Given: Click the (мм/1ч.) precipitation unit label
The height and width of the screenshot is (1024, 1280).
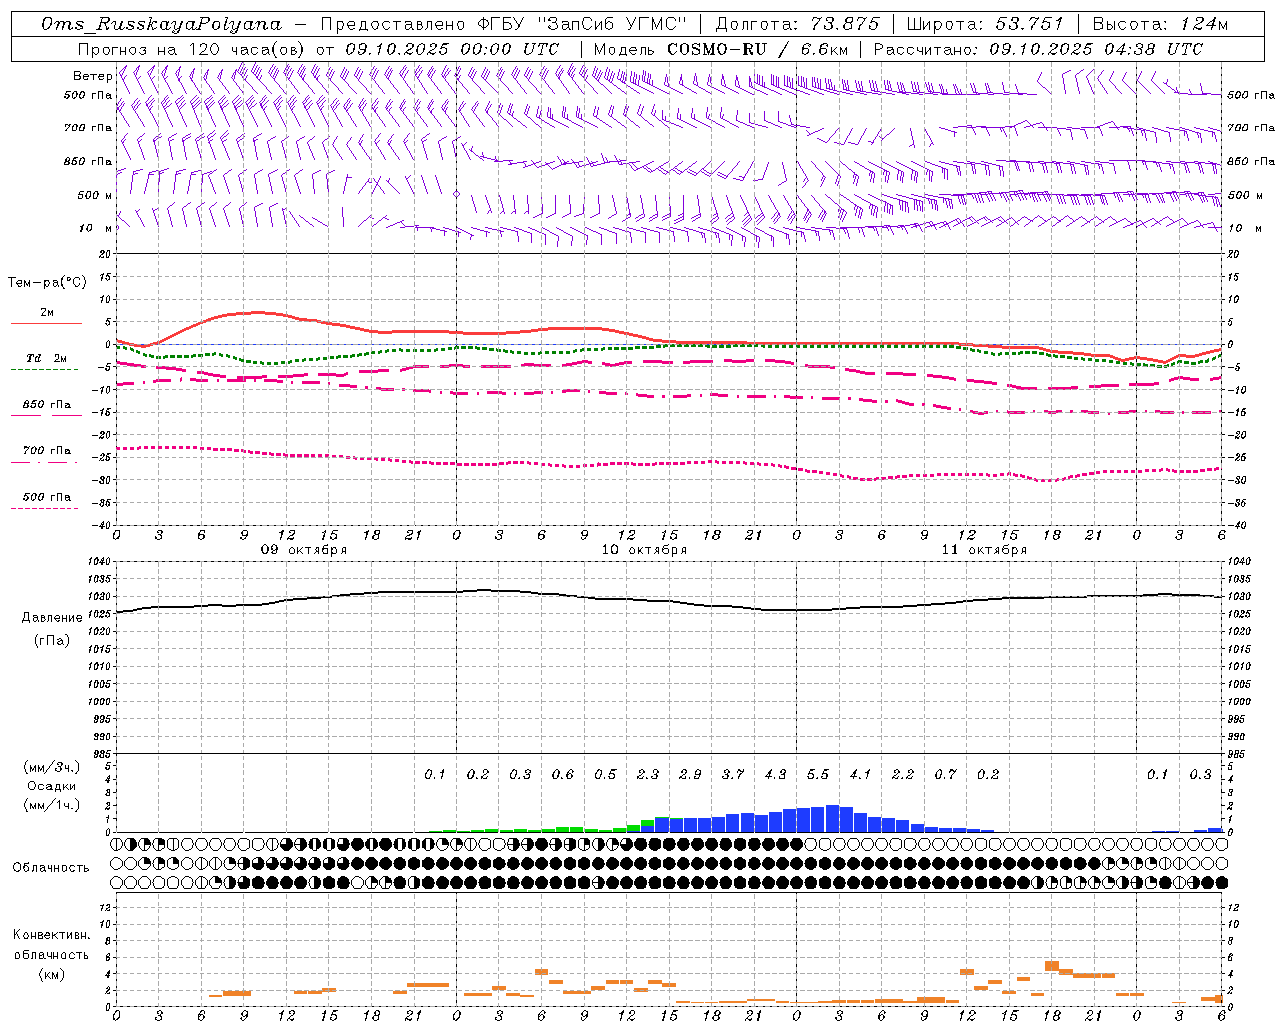Looking at the screenshot, I should 51,804.
